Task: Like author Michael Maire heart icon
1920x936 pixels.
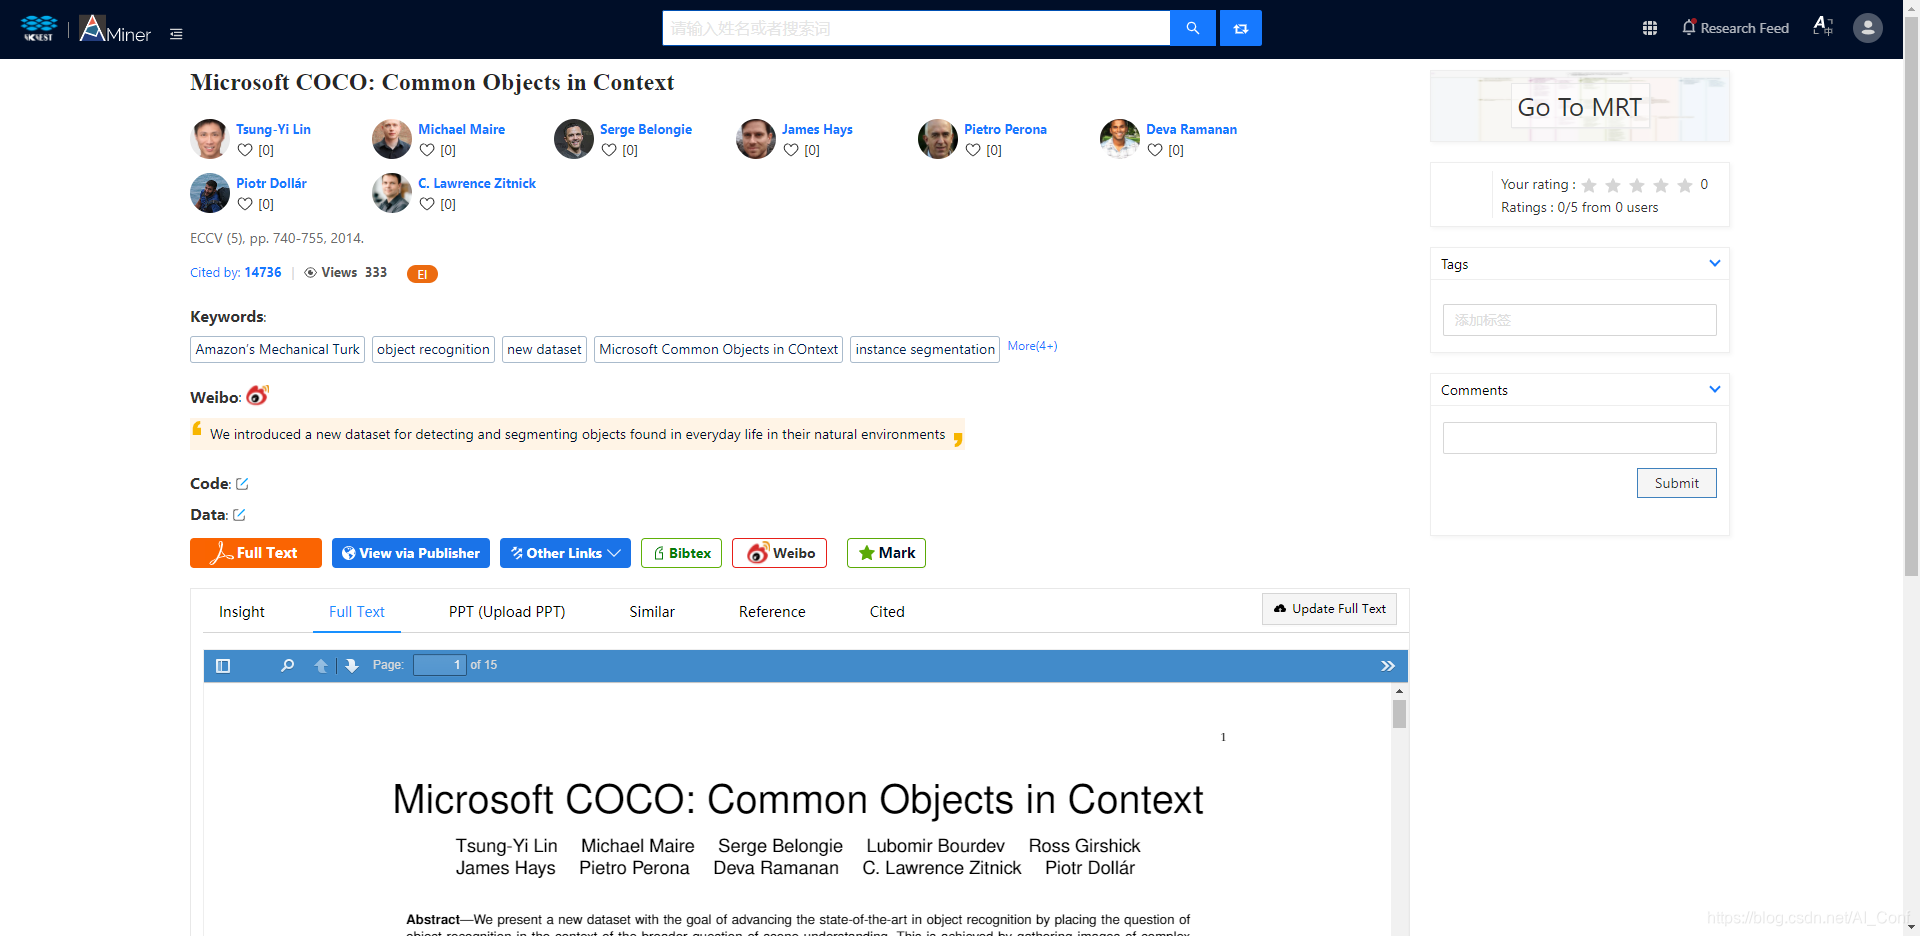Action: (x=427, y=150)
